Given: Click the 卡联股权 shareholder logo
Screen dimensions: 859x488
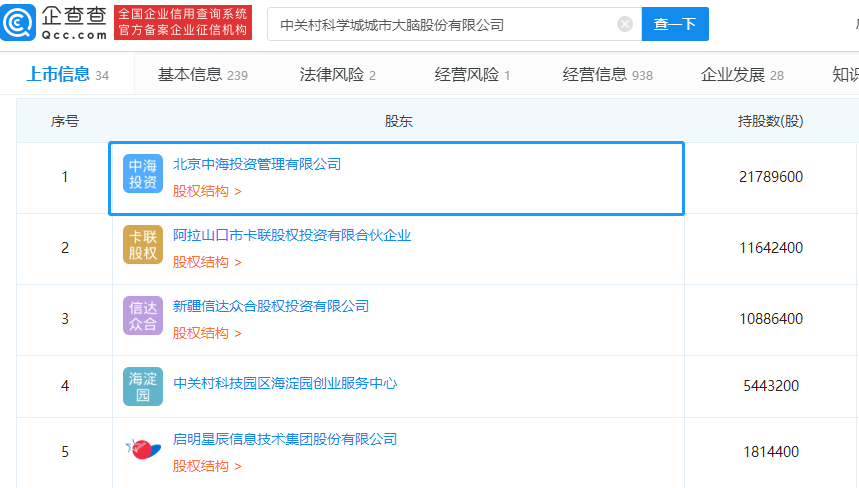Looking at the screenshot, I should [x=143, y=245].
